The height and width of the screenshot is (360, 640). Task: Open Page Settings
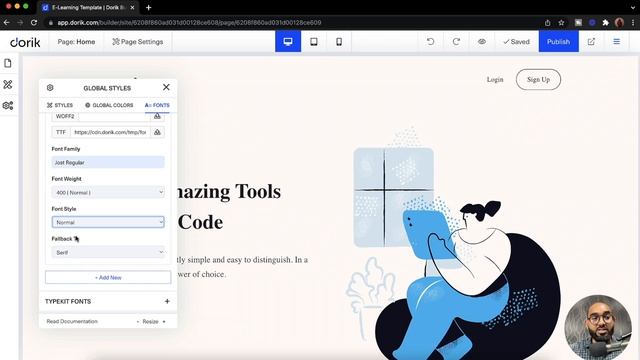[x=138, y=42]
